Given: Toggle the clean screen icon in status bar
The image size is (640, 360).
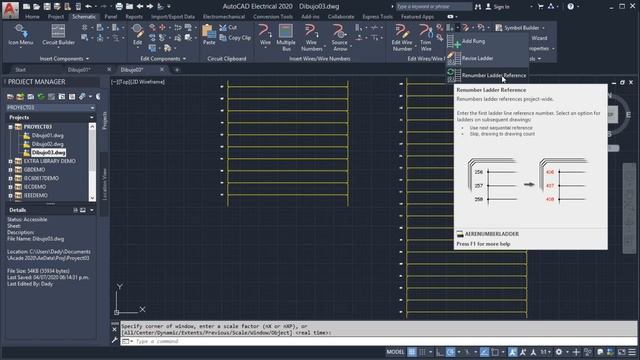Looking at the screenshot, I should coord(621,352).
